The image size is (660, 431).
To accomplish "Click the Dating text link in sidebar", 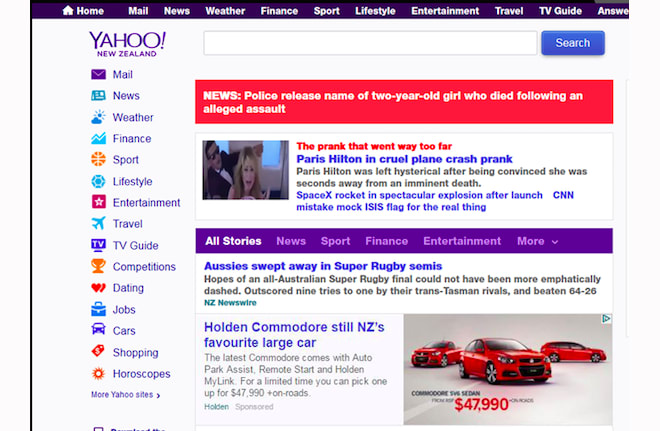I will (x=128, y=288).
